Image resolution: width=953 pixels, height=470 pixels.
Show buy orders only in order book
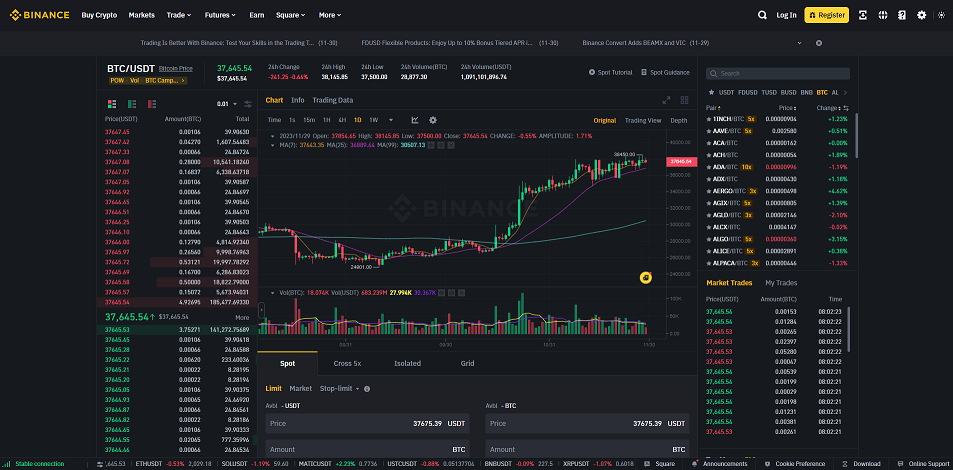pyautogui.click(x=132, y=104)
